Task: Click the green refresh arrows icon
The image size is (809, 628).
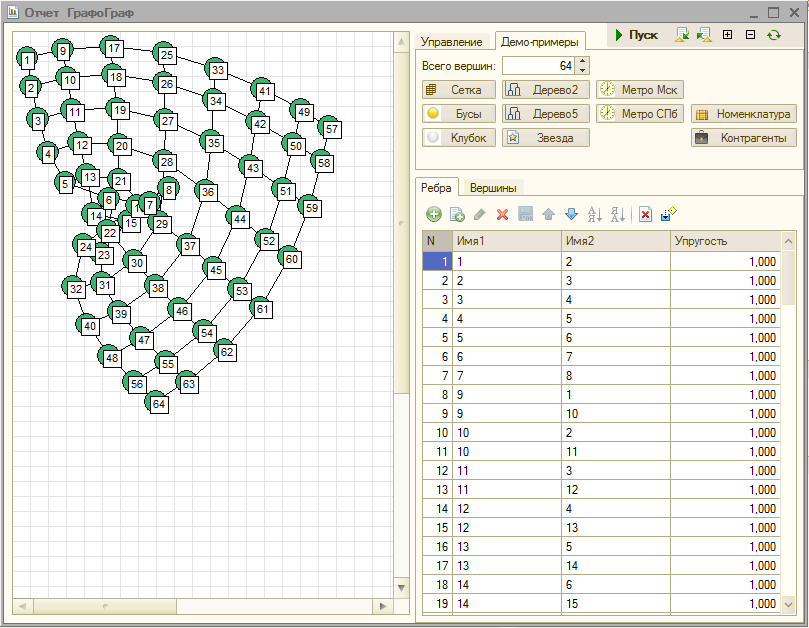Action: coord(773,35)
